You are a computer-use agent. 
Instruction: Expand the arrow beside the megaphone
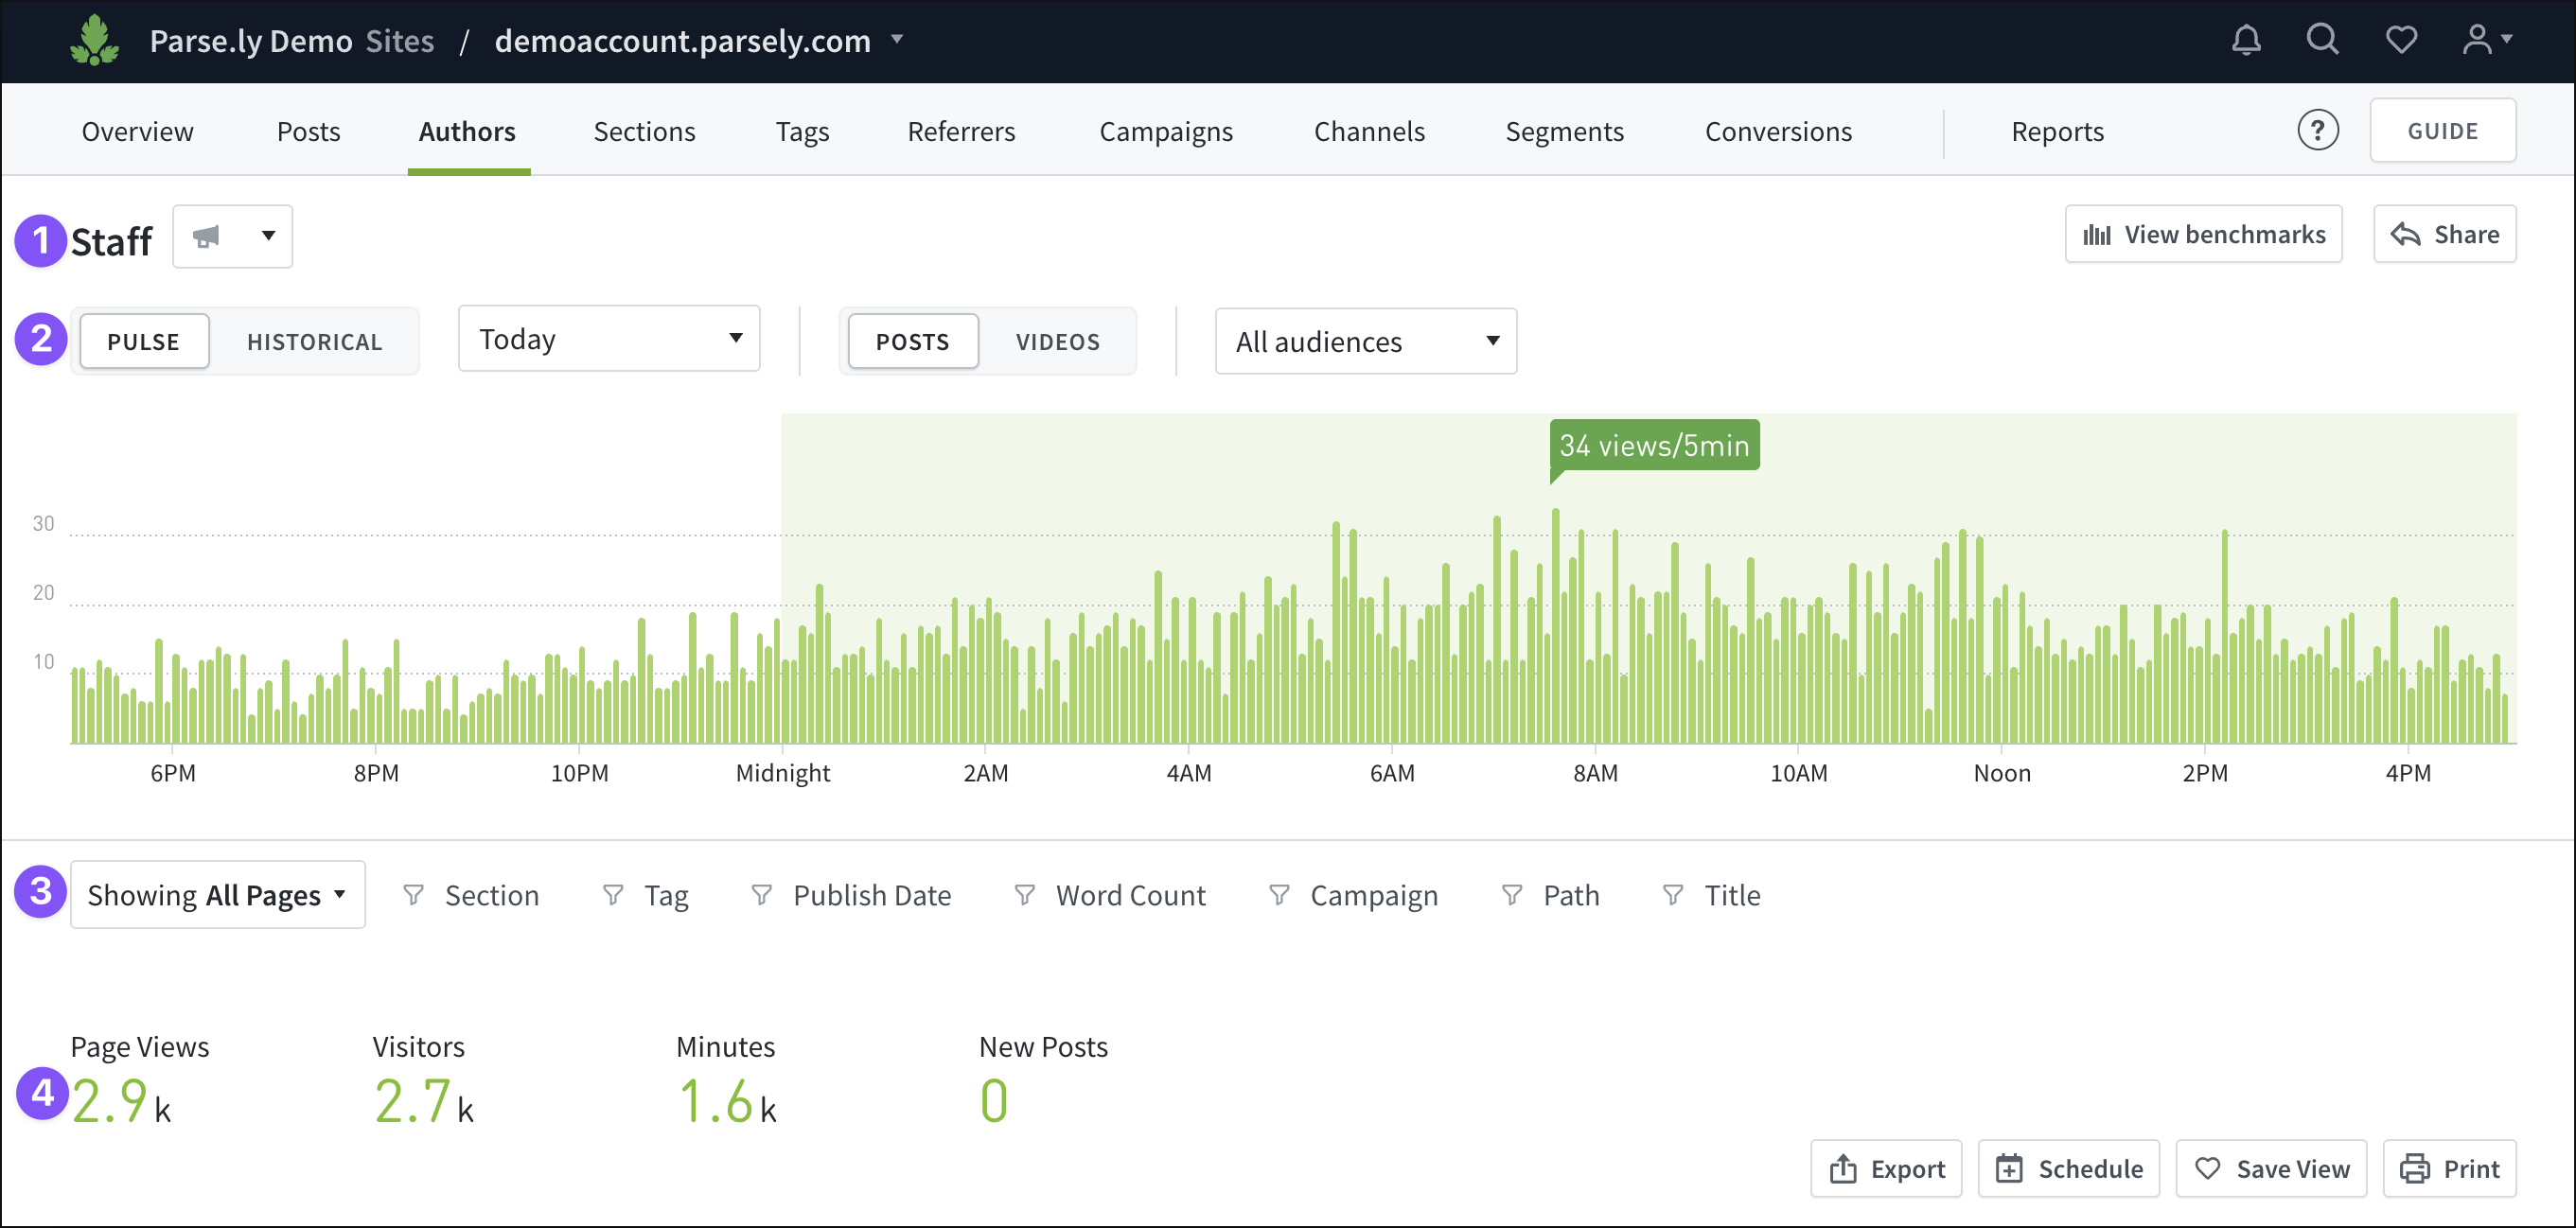click(268, 237)
